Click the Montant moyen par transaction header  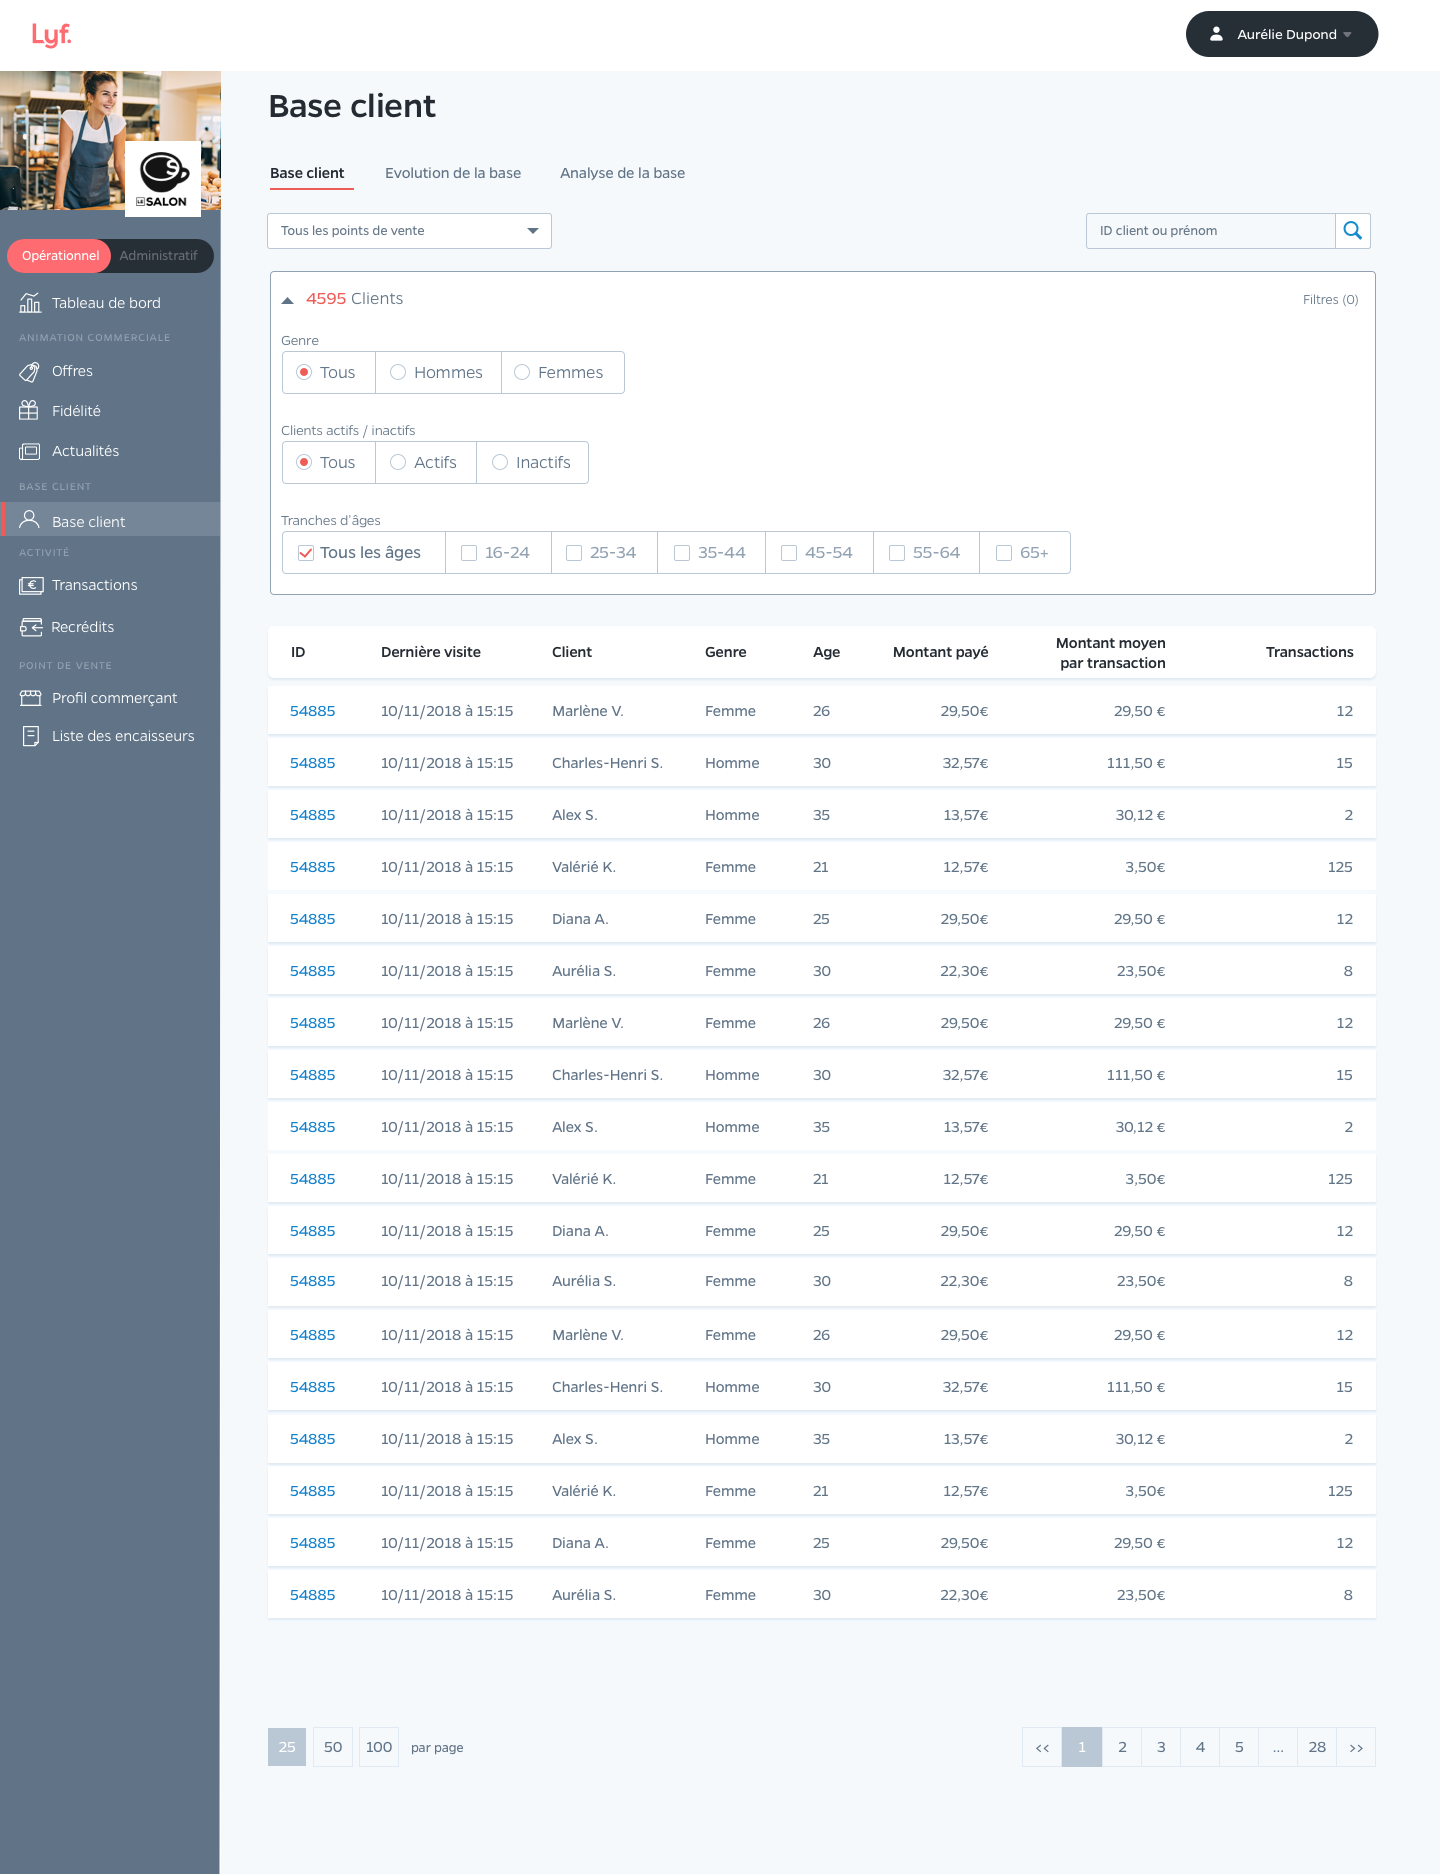(1111, 653)
